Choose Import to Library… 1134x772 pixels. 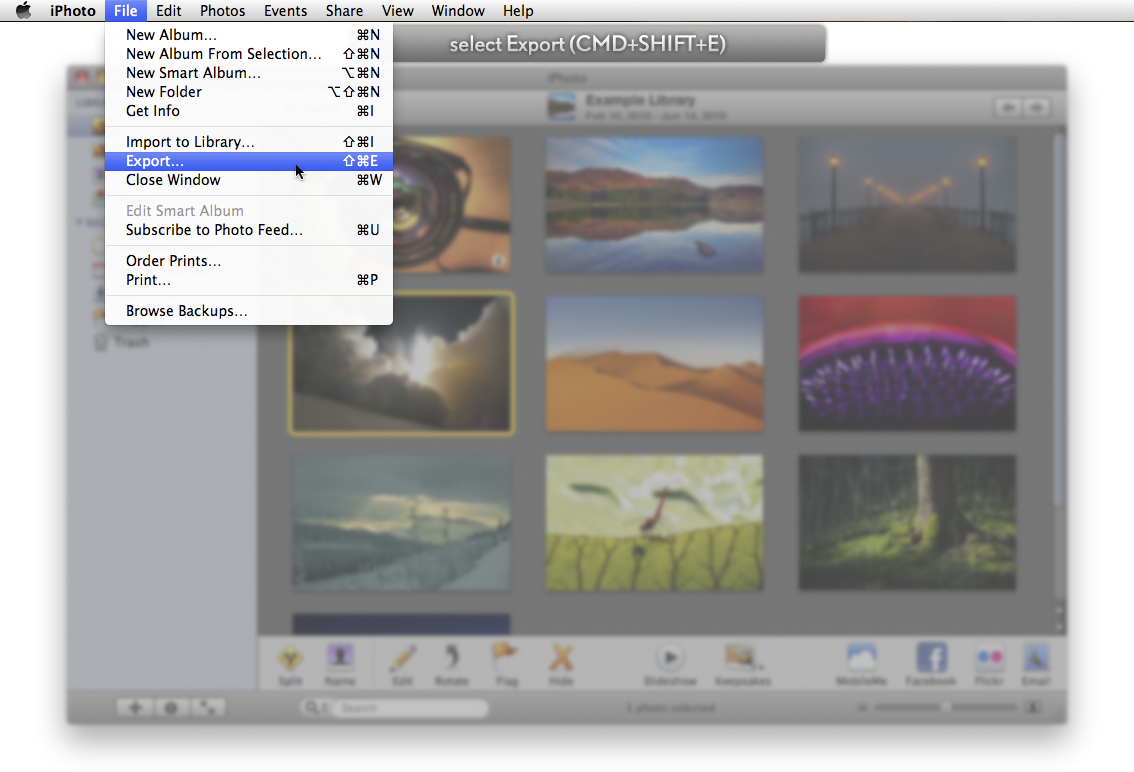point(249,142)
